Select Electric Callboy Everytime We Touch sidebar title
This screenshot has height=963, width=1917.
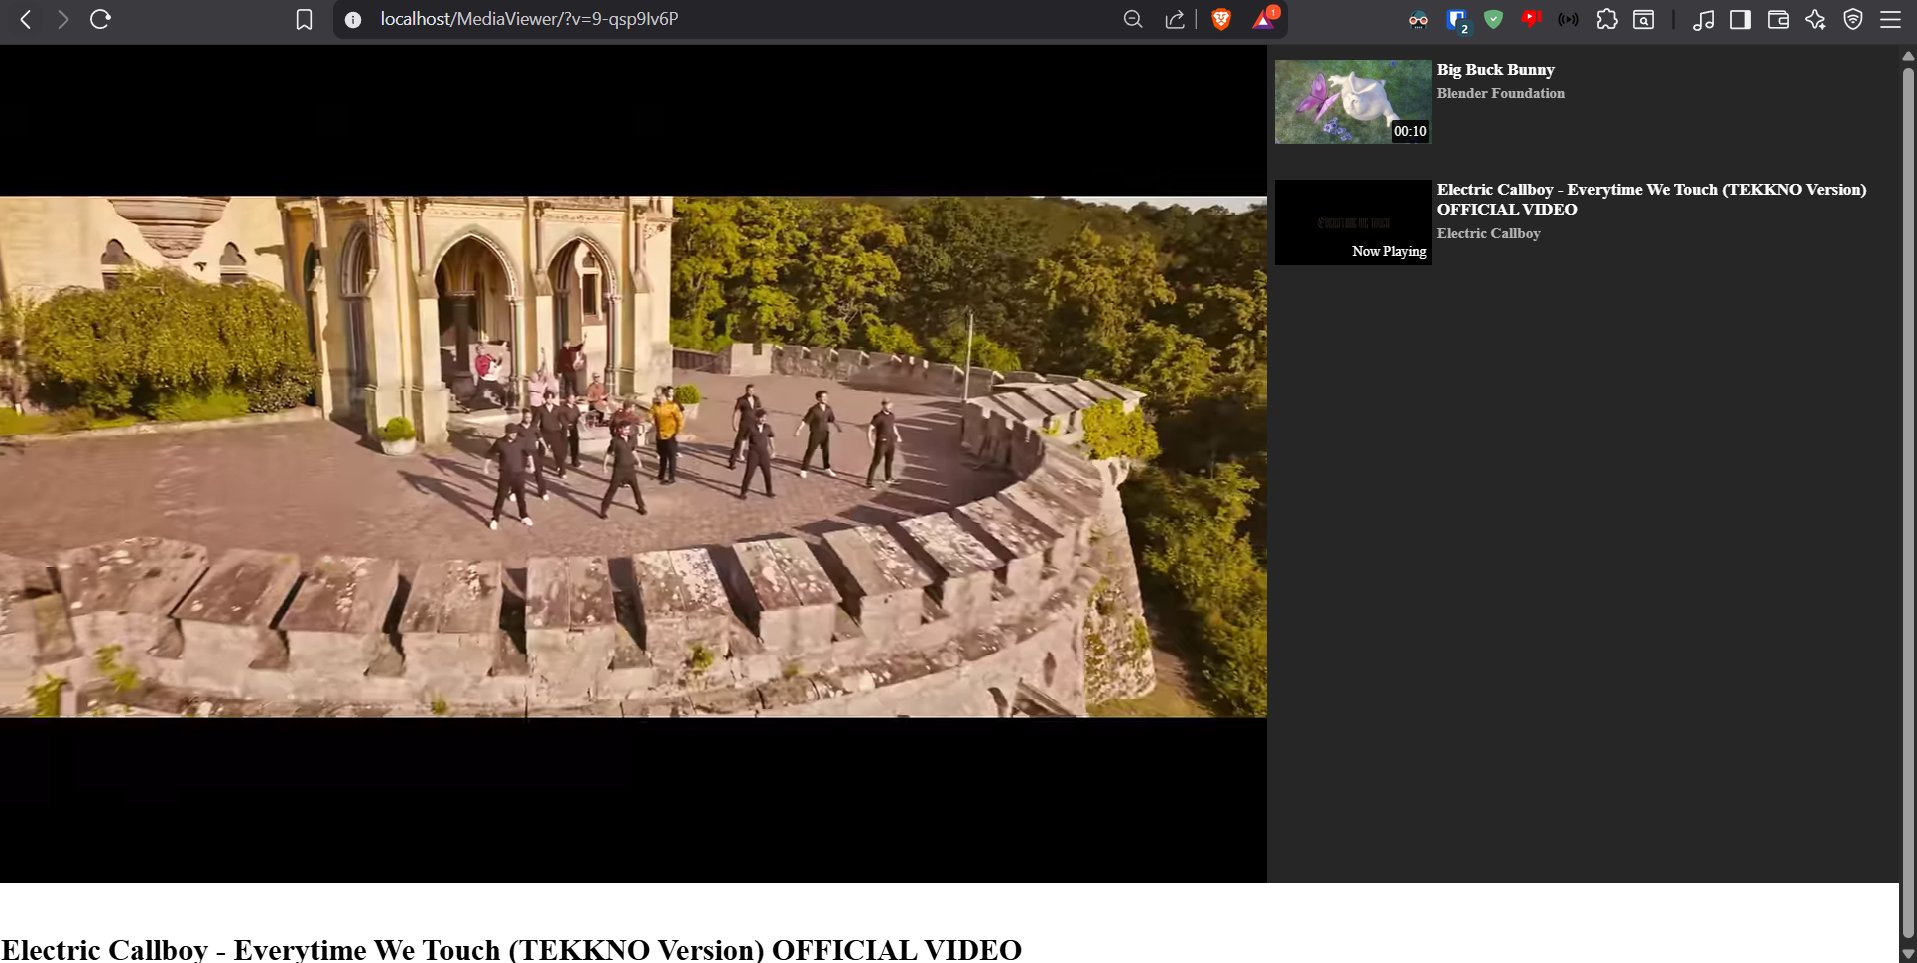(x=1651, y=199)
